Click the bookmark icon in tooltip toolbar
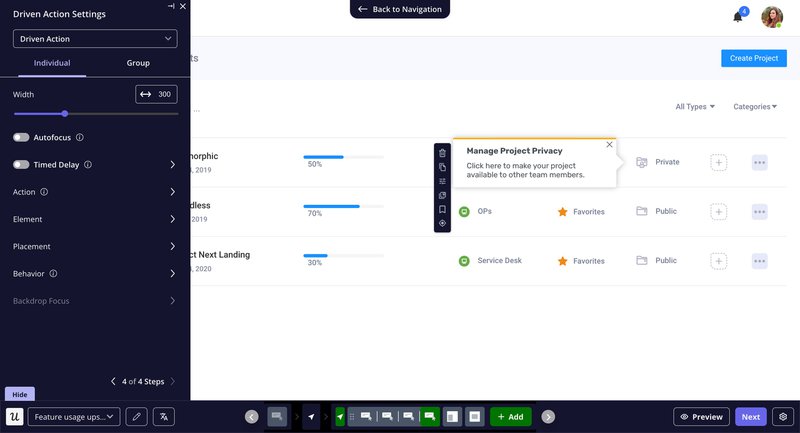The width and height of the screenshot is (800, 433). pos(442,209)
